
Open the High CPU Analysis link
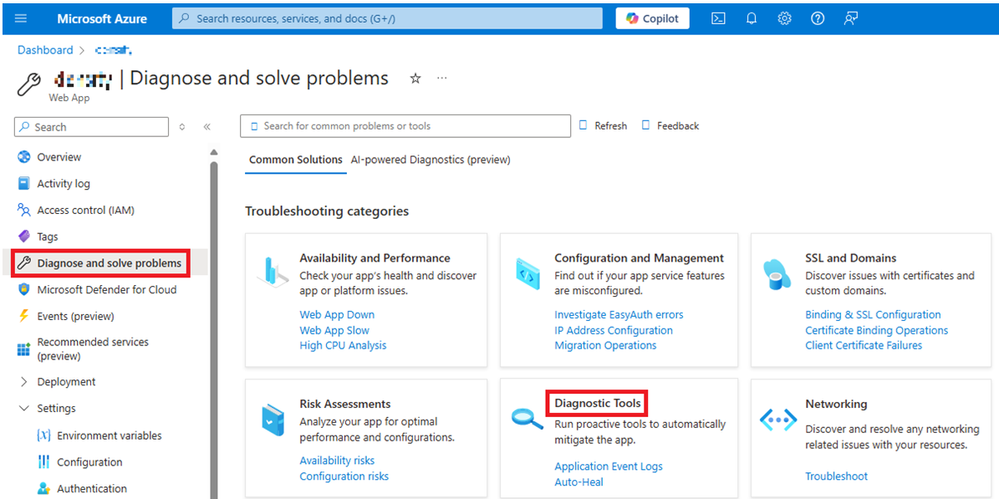343,345
